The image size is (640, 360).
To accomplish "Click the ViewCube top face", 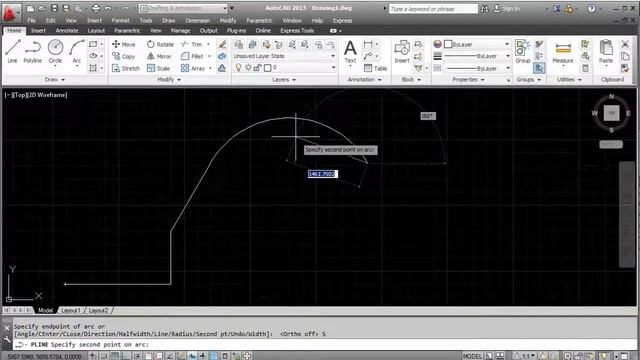I will tap(611, 113).
